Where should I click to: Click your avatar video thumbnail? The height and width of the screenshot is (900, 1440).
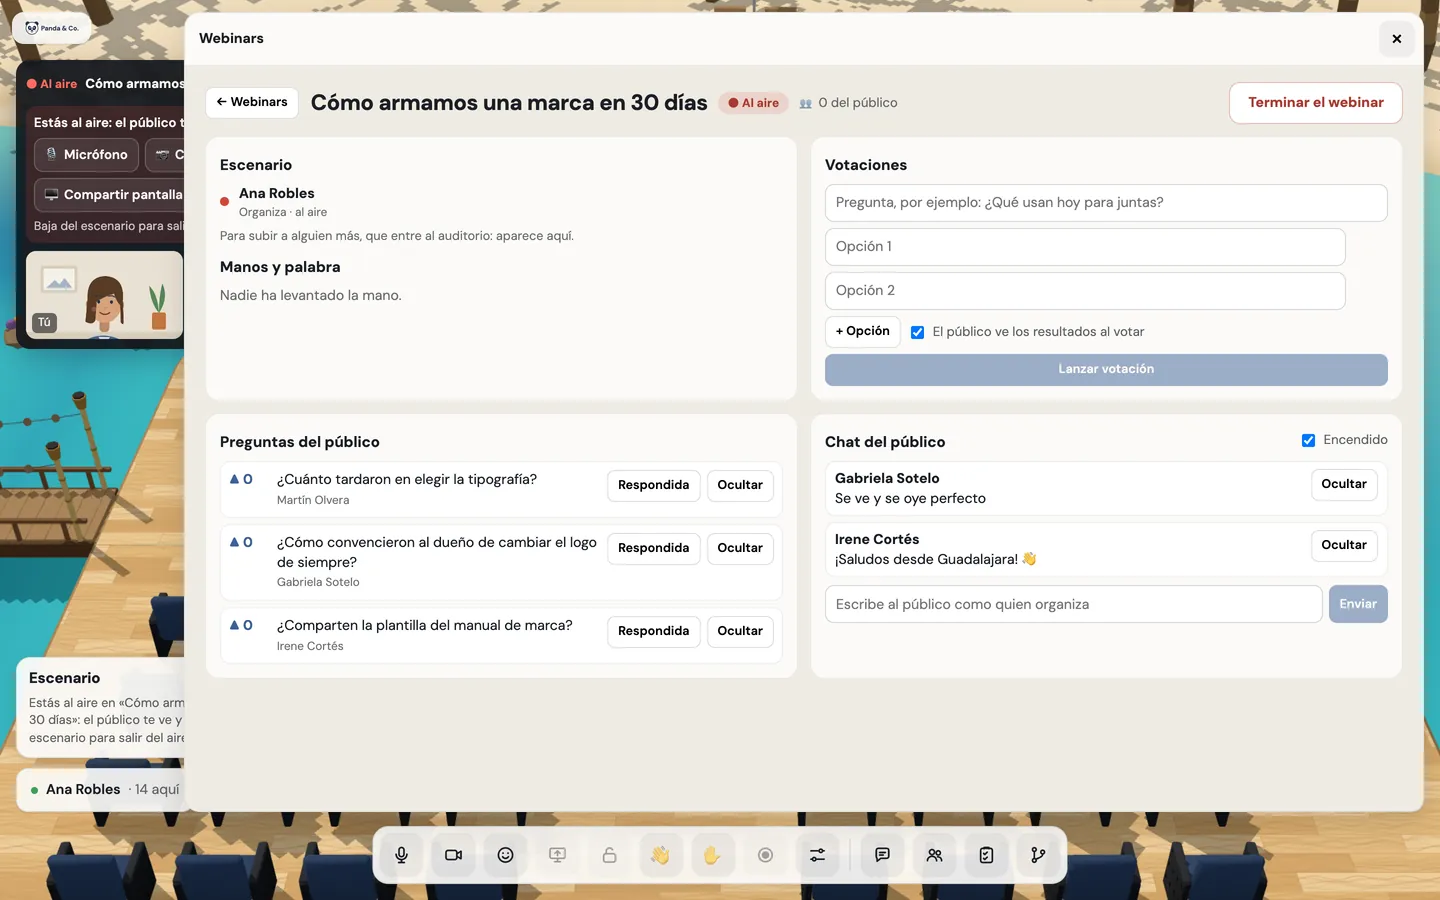pyautogui.click(x=104, y=295)
